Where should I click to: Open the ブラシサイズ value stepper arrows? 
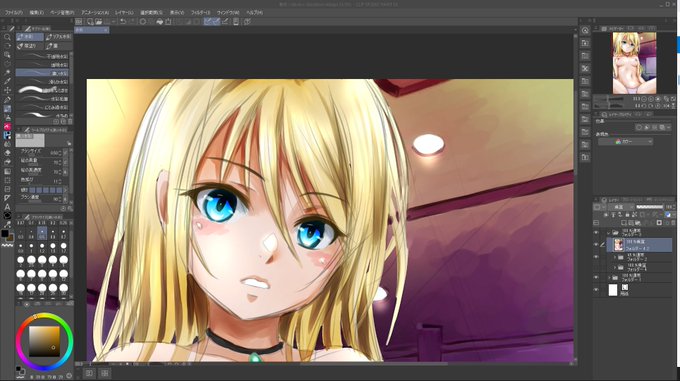pos(61,153)
